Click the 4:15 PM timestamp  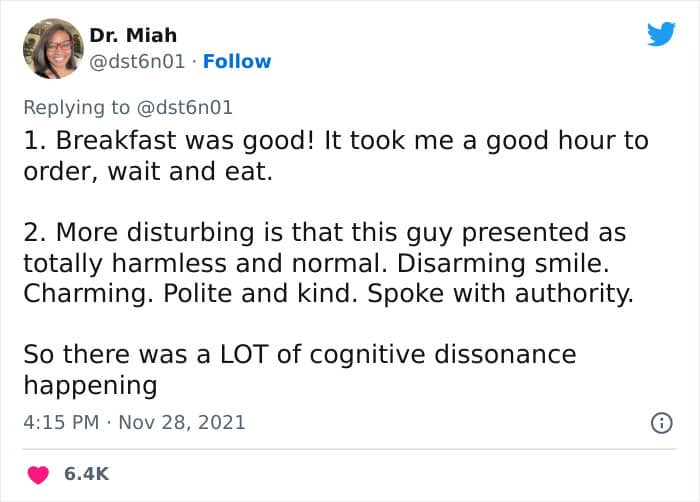tap(61, 423)
